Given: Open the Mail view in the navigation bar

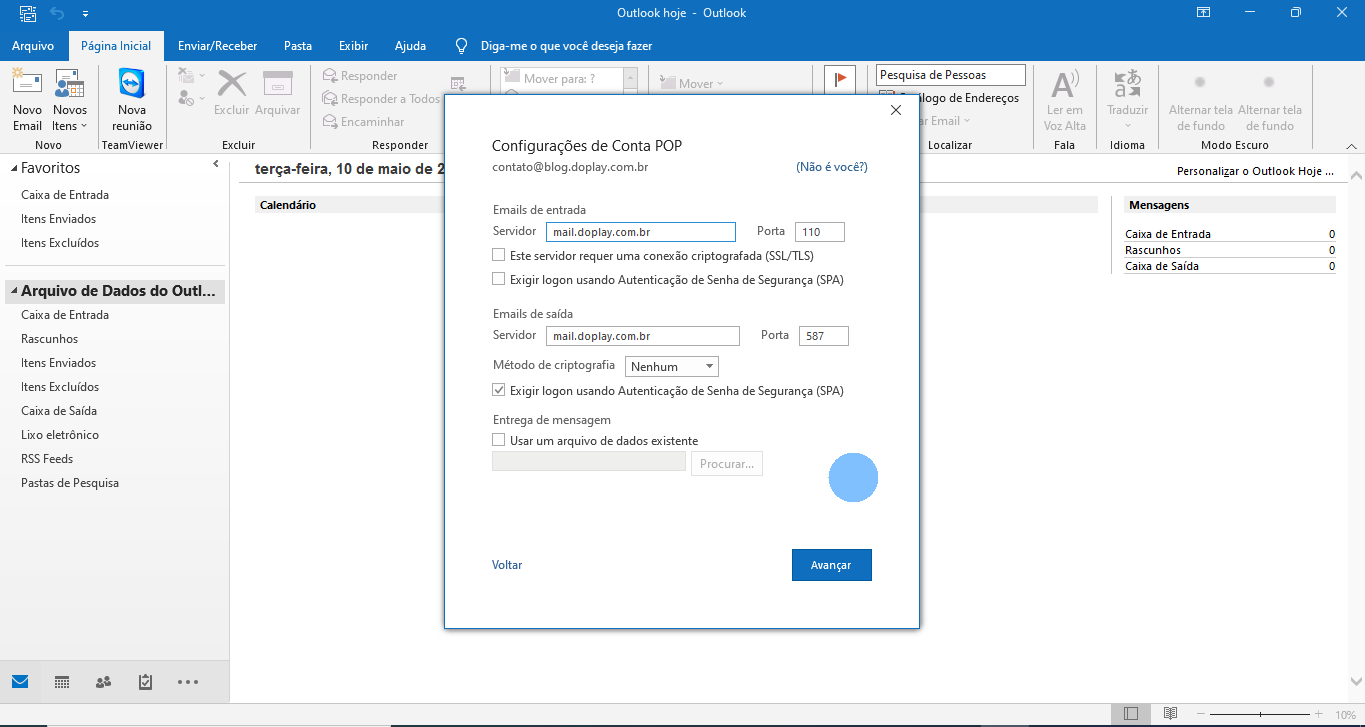Looking at the screenshot, I should point(20,682).
